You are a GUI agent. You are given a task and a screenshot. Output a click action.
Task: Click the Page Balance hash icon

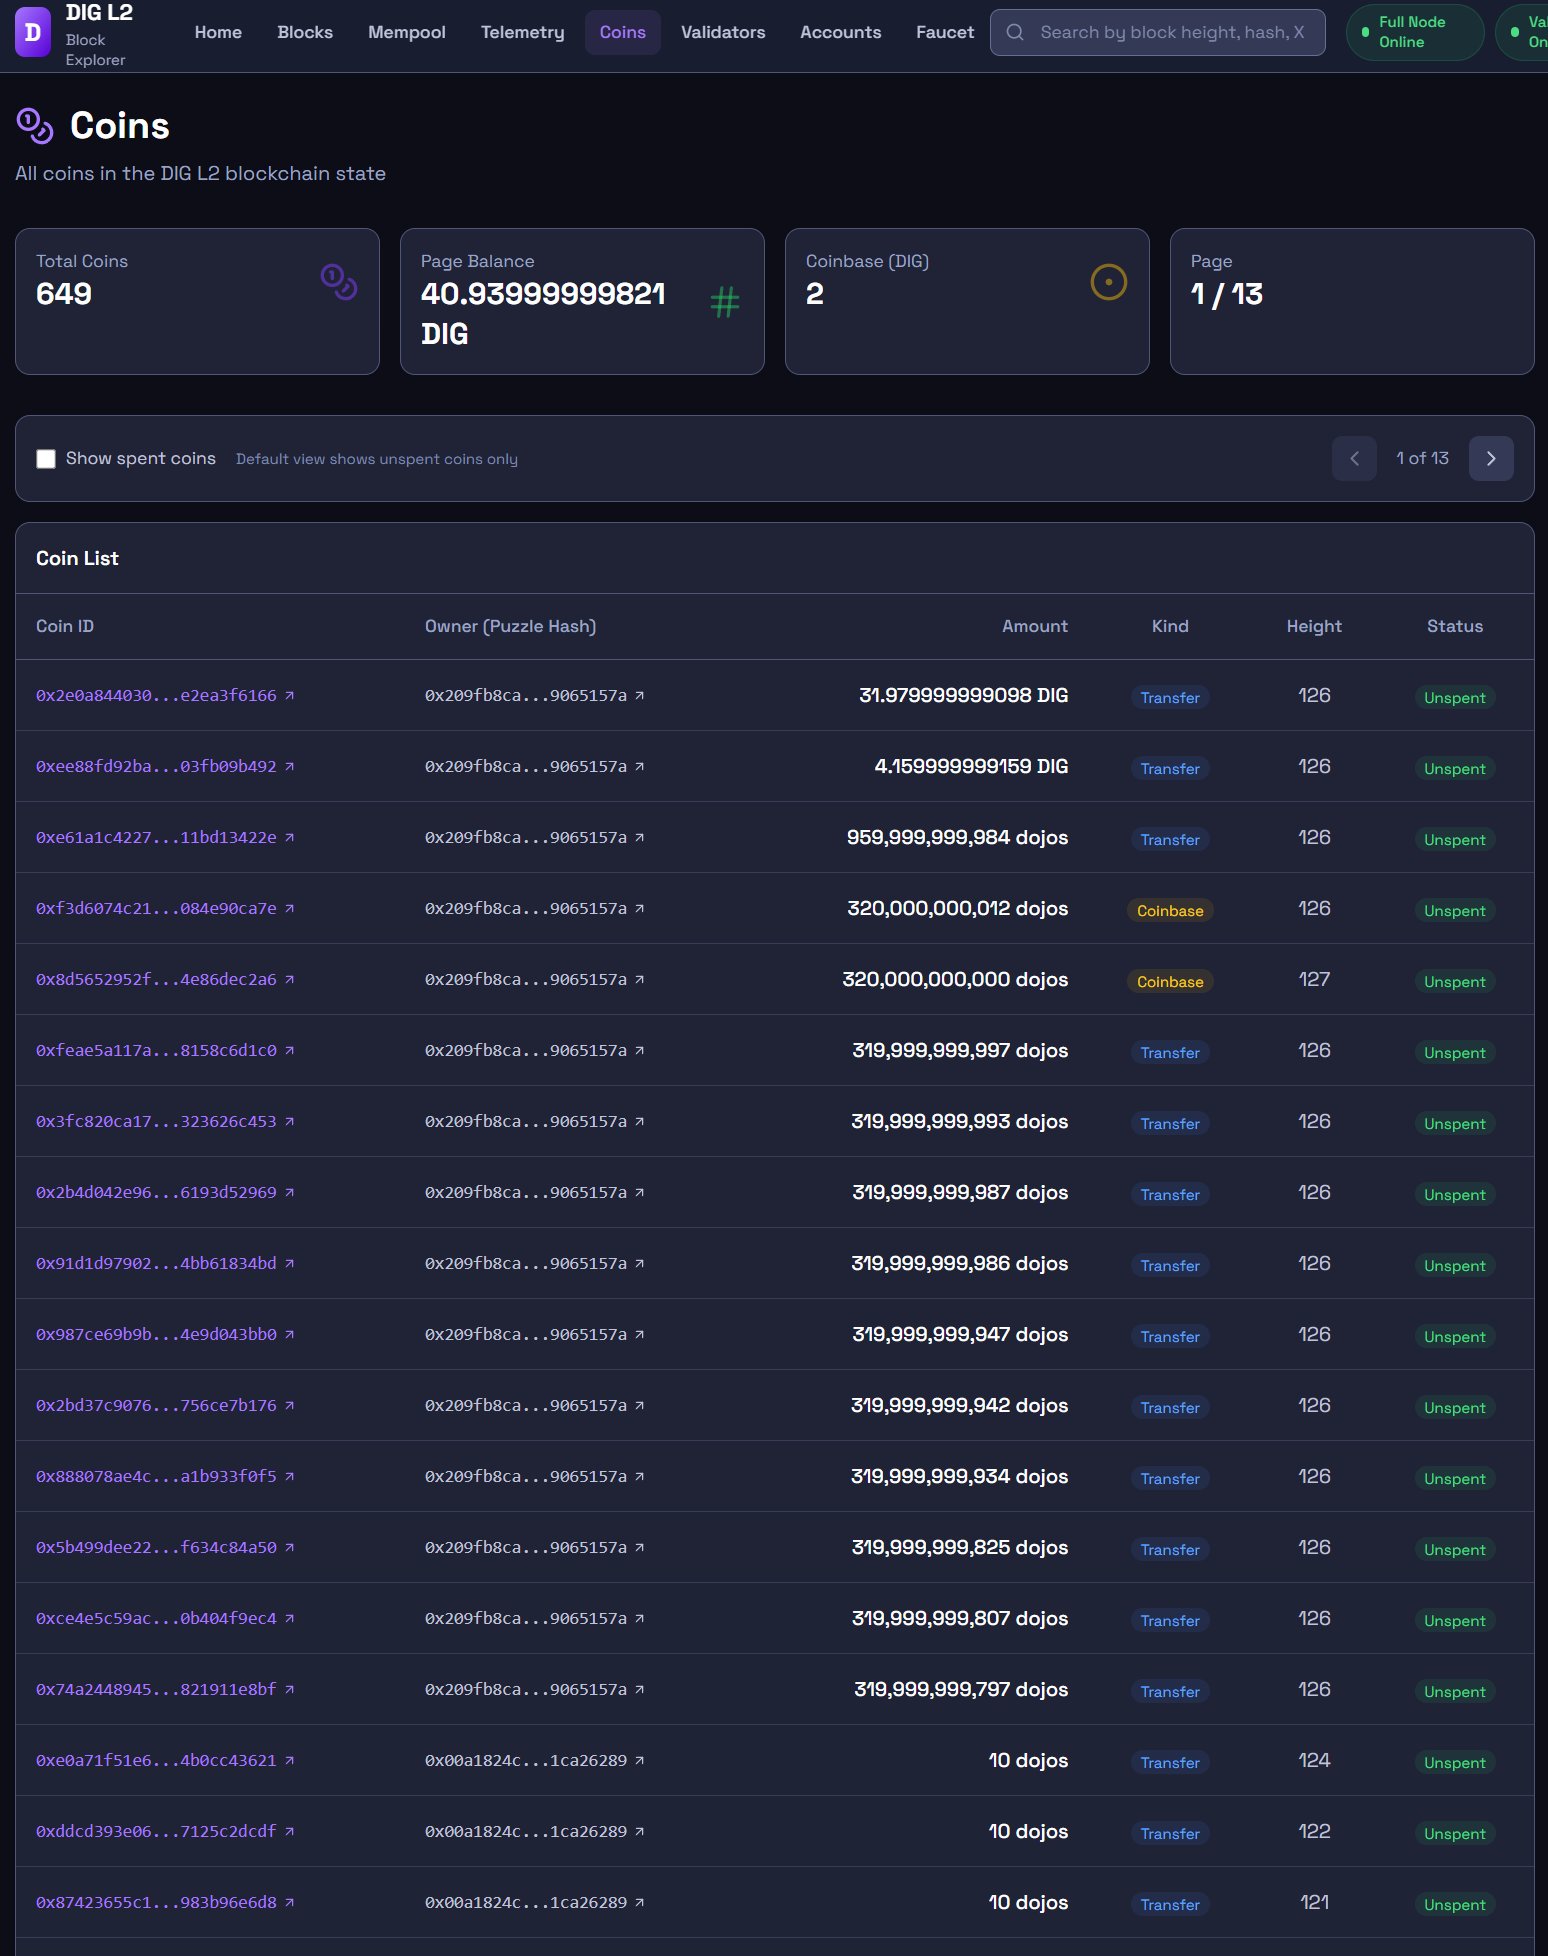[724, 302]
